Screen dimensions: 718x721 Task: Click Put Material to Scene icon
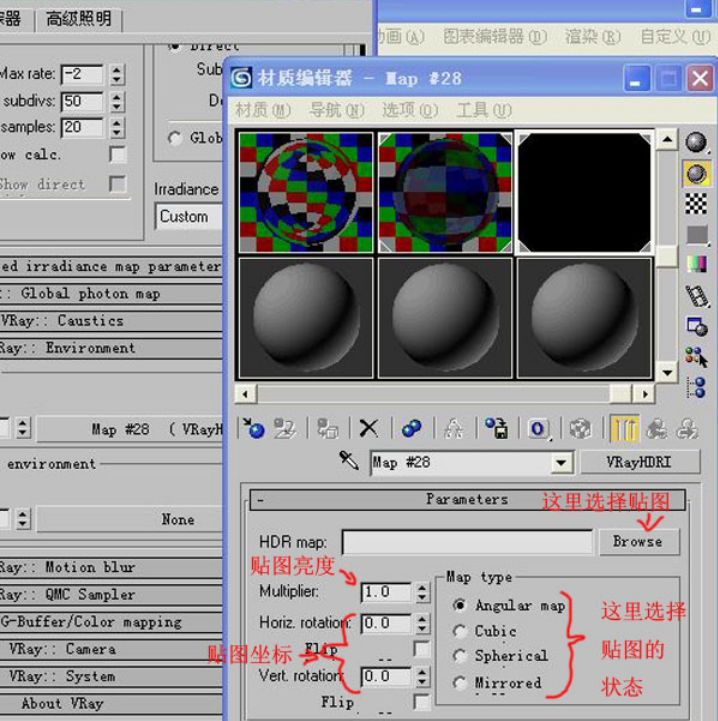click(x=286, y=429)
